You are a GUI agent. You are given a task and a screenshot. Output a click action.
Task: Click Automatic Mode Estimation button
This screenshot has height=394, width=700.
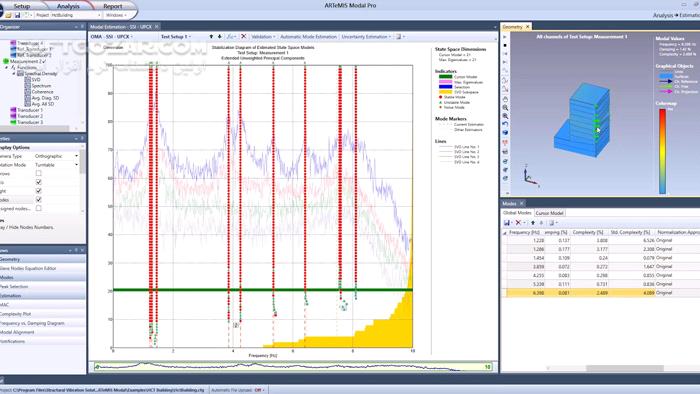(x=308, y=37)
